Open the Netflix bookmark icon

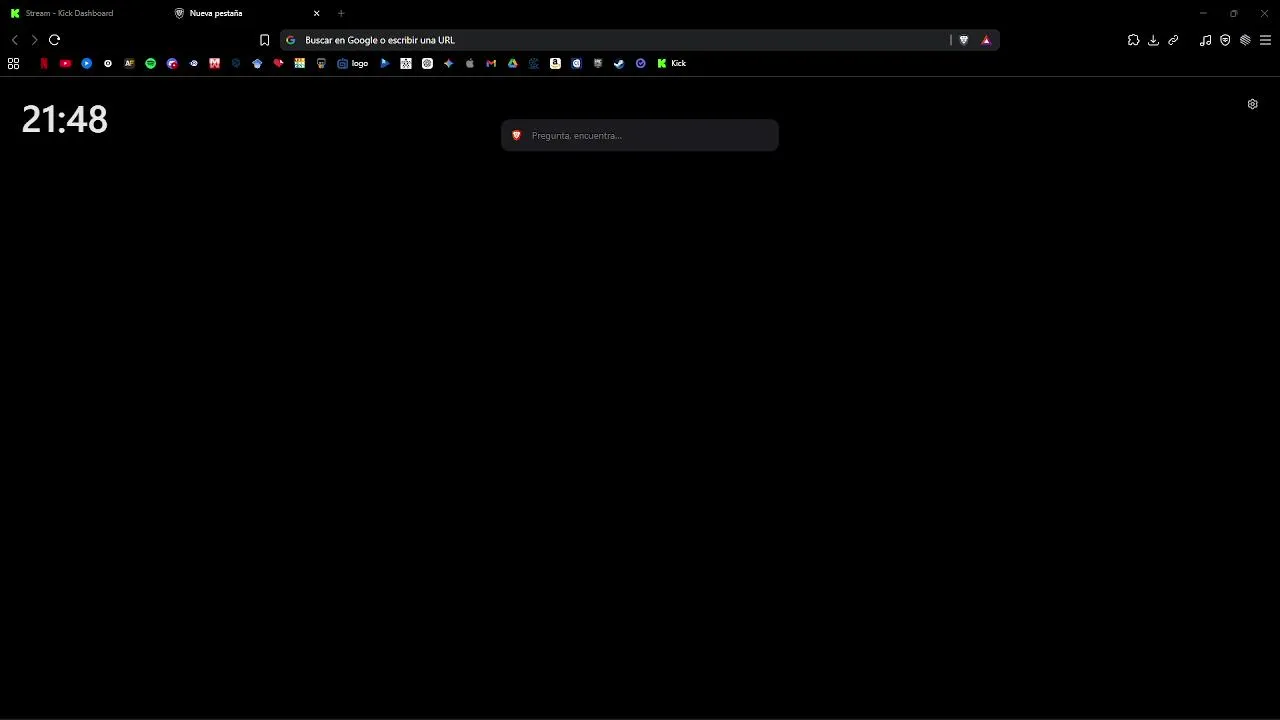44,63
